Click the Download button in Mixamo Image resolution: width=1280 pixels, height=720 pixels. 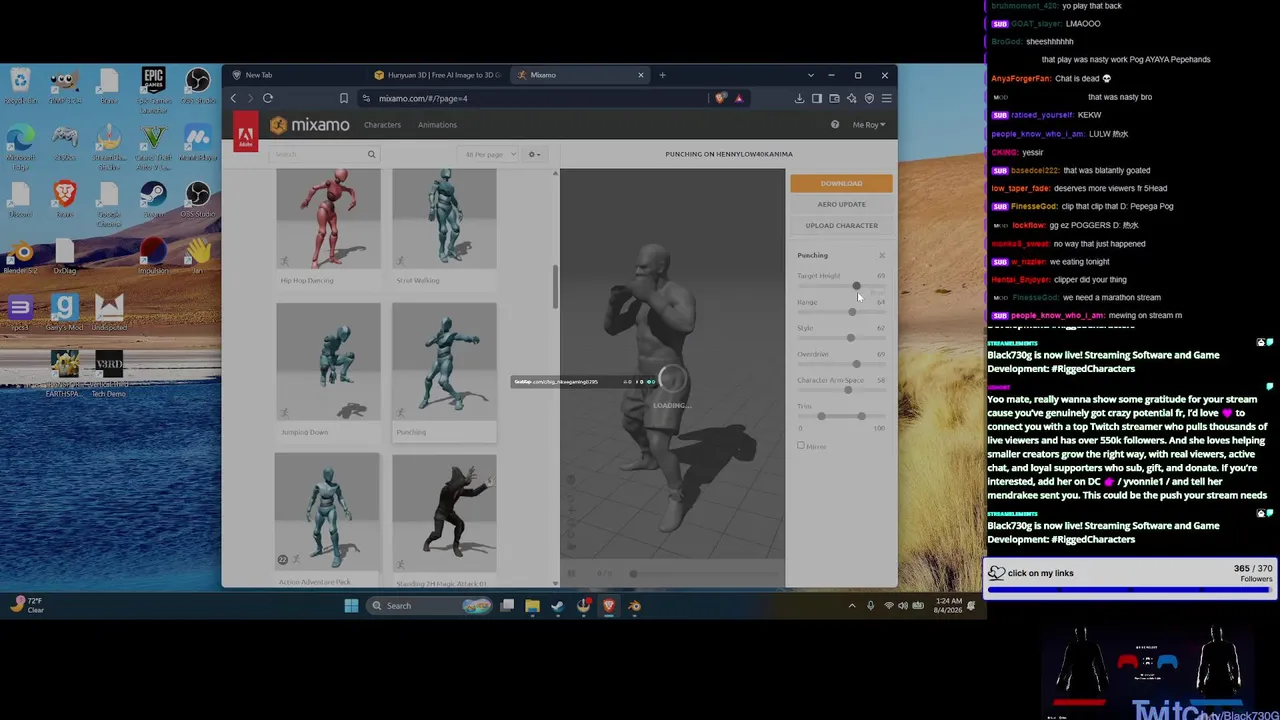[x=841, y=183]
